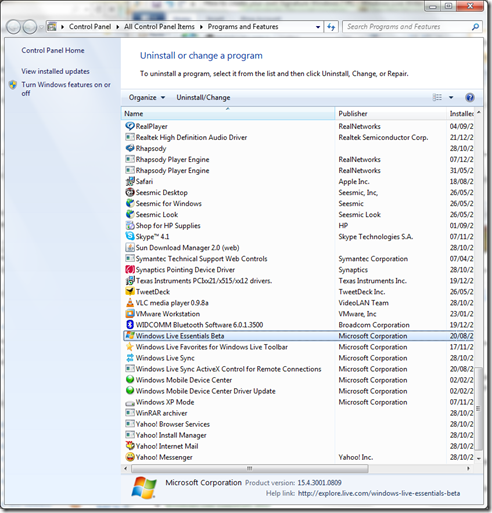Click the Shop for HP Supplies icon
This screenshot has width=492, height=513.
tap(130, 225)
